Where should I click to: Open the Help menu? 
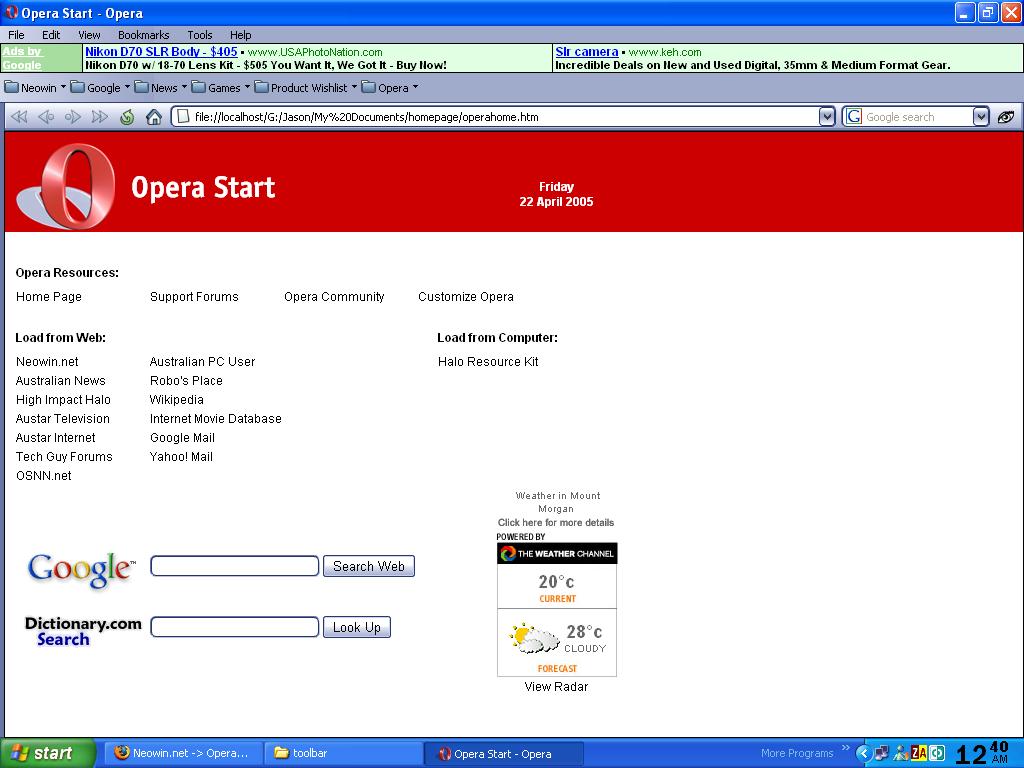click(x=240, y=35)
